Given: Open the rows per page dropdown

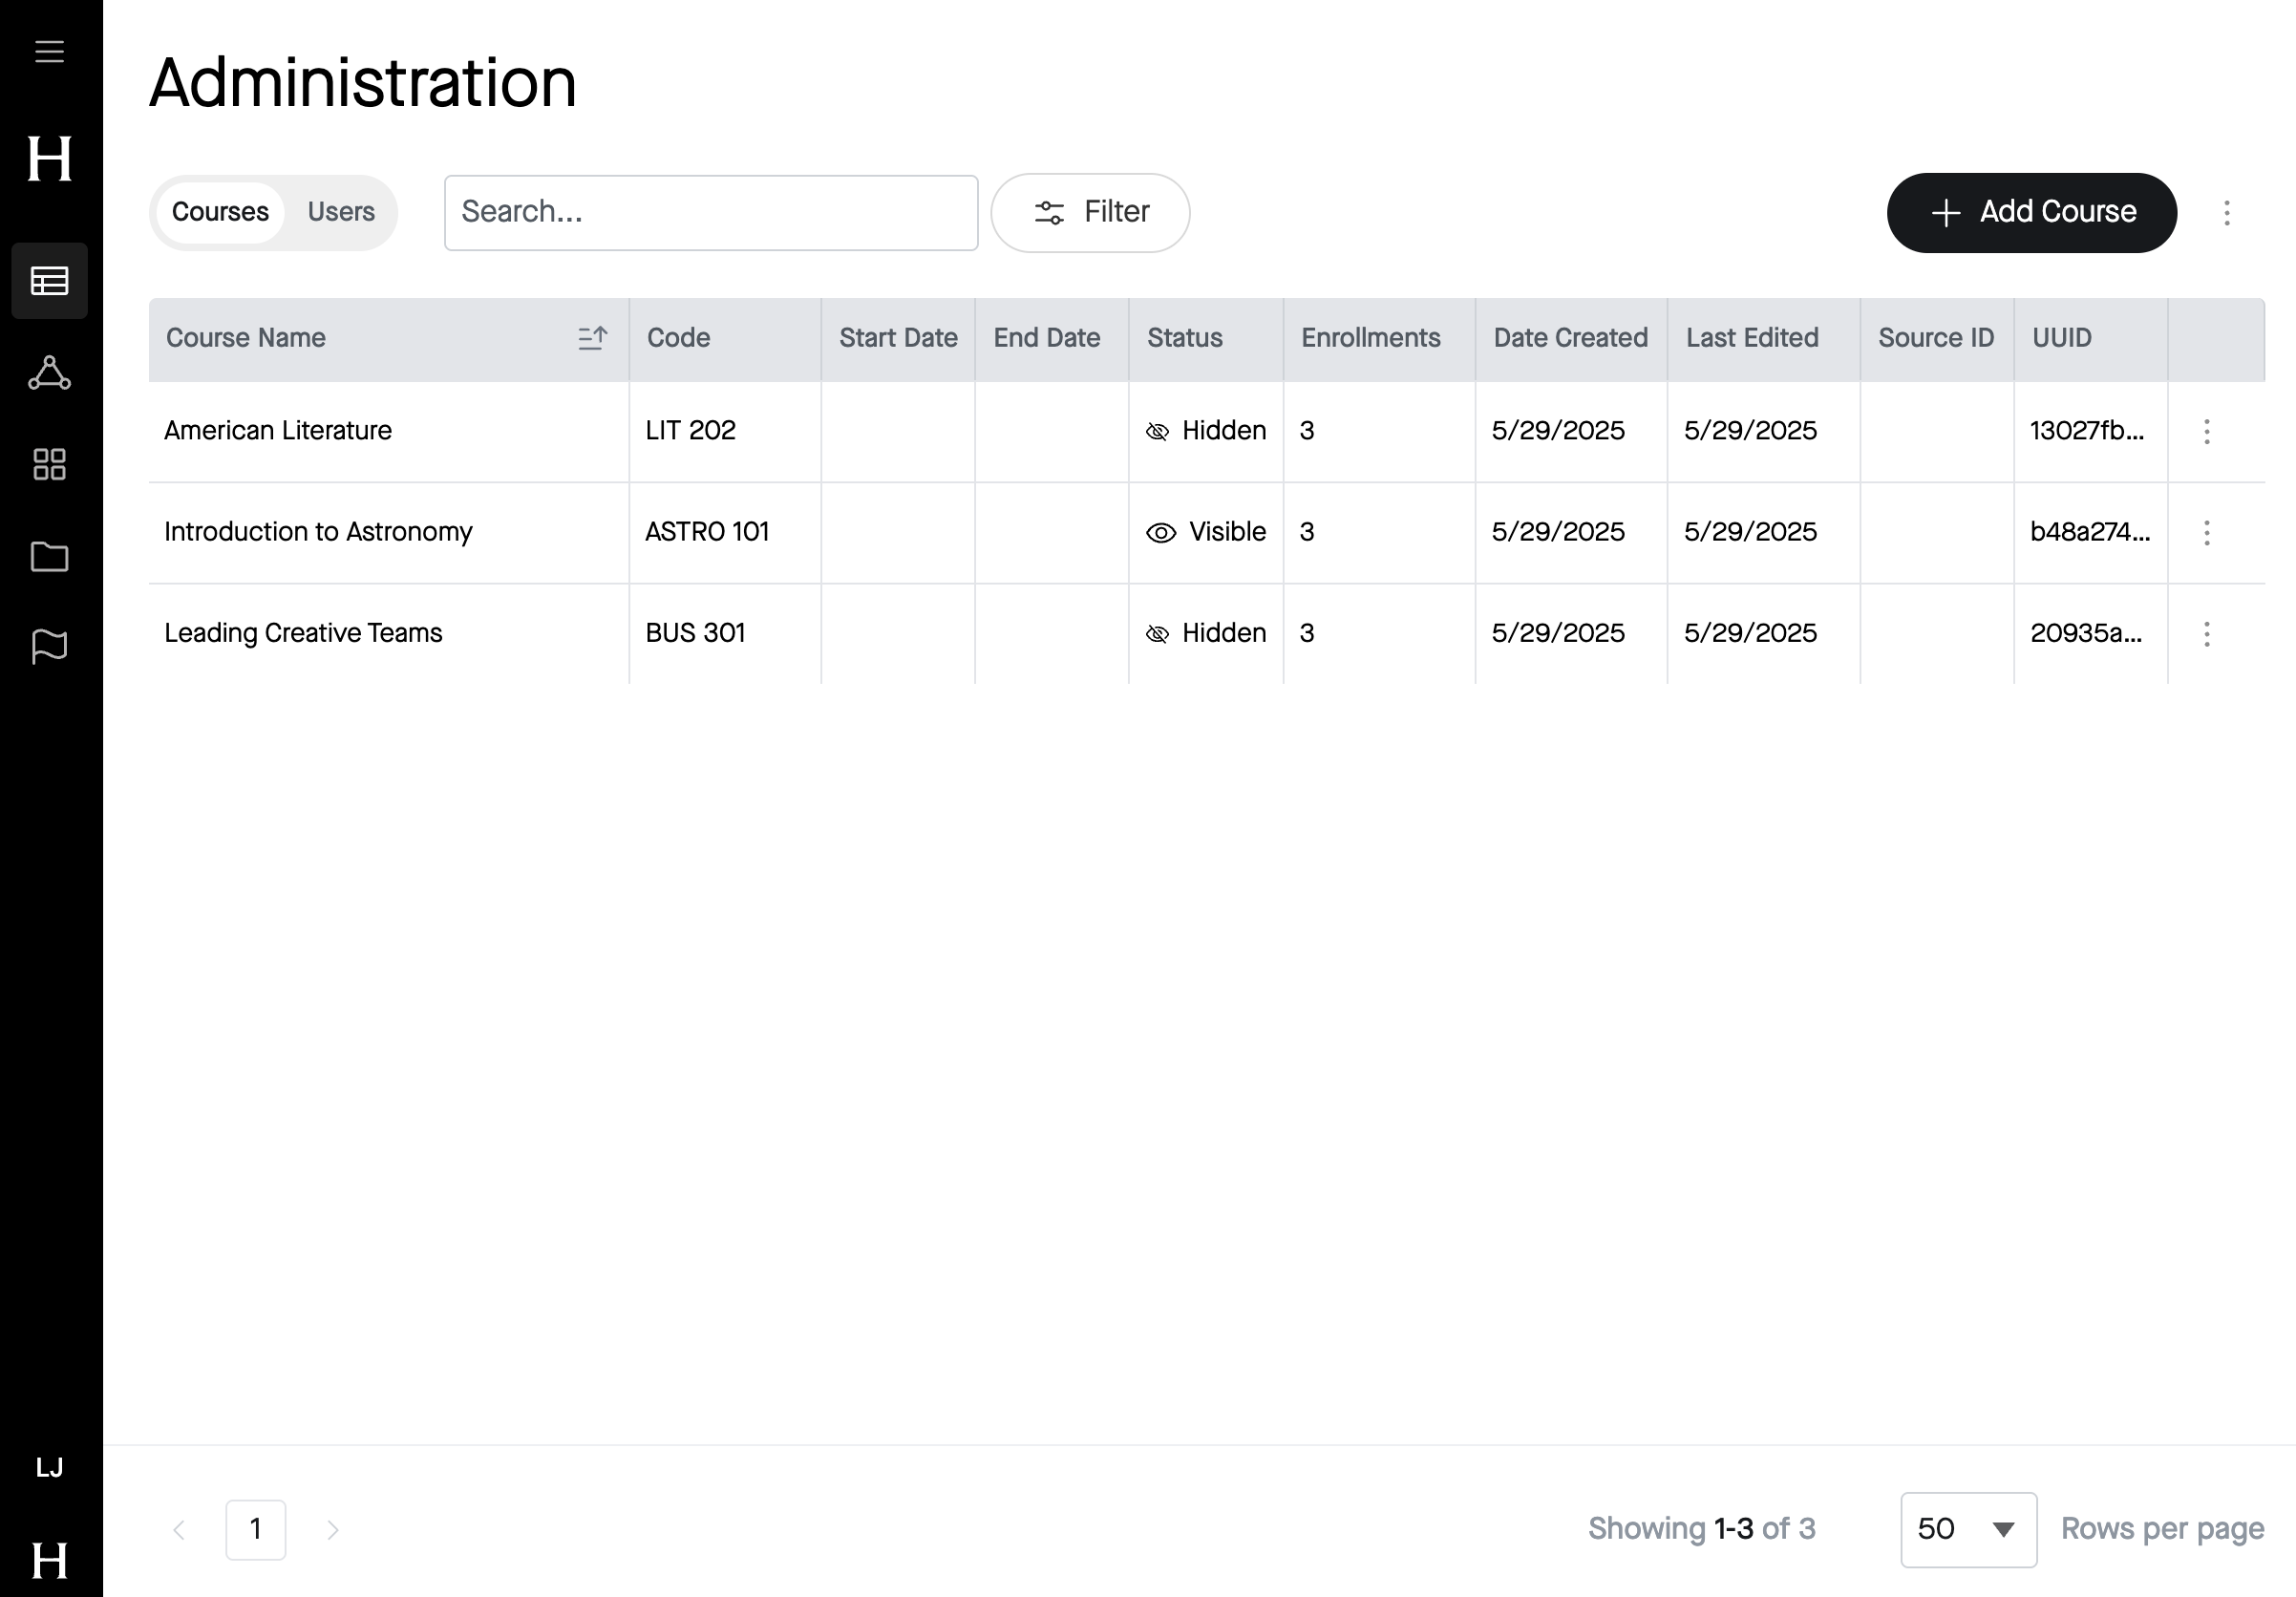Looking at the screenshot, I should [1968, 1529].
